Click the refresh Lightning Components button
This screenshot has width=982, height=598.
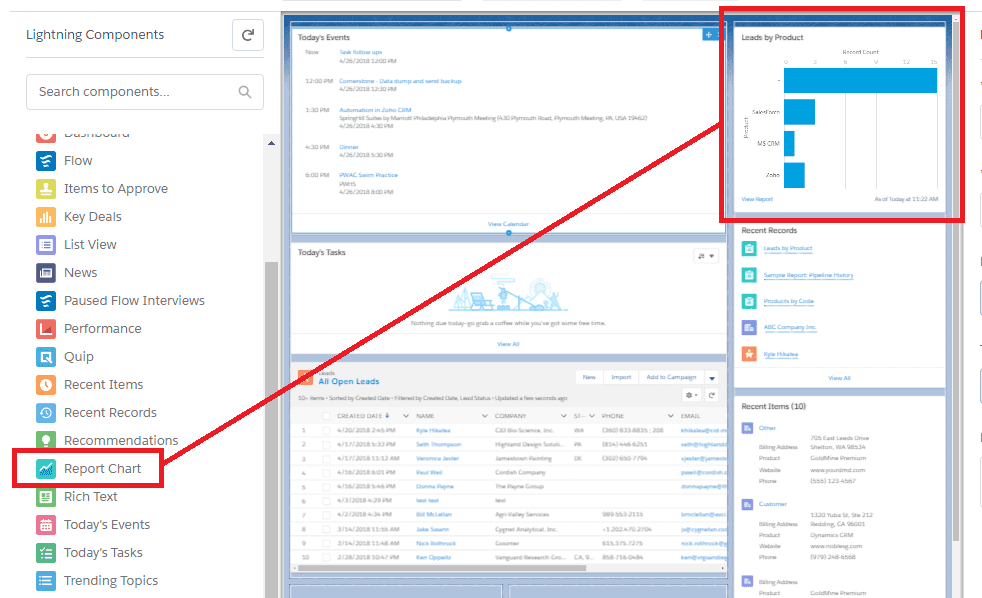pos(248,35)
